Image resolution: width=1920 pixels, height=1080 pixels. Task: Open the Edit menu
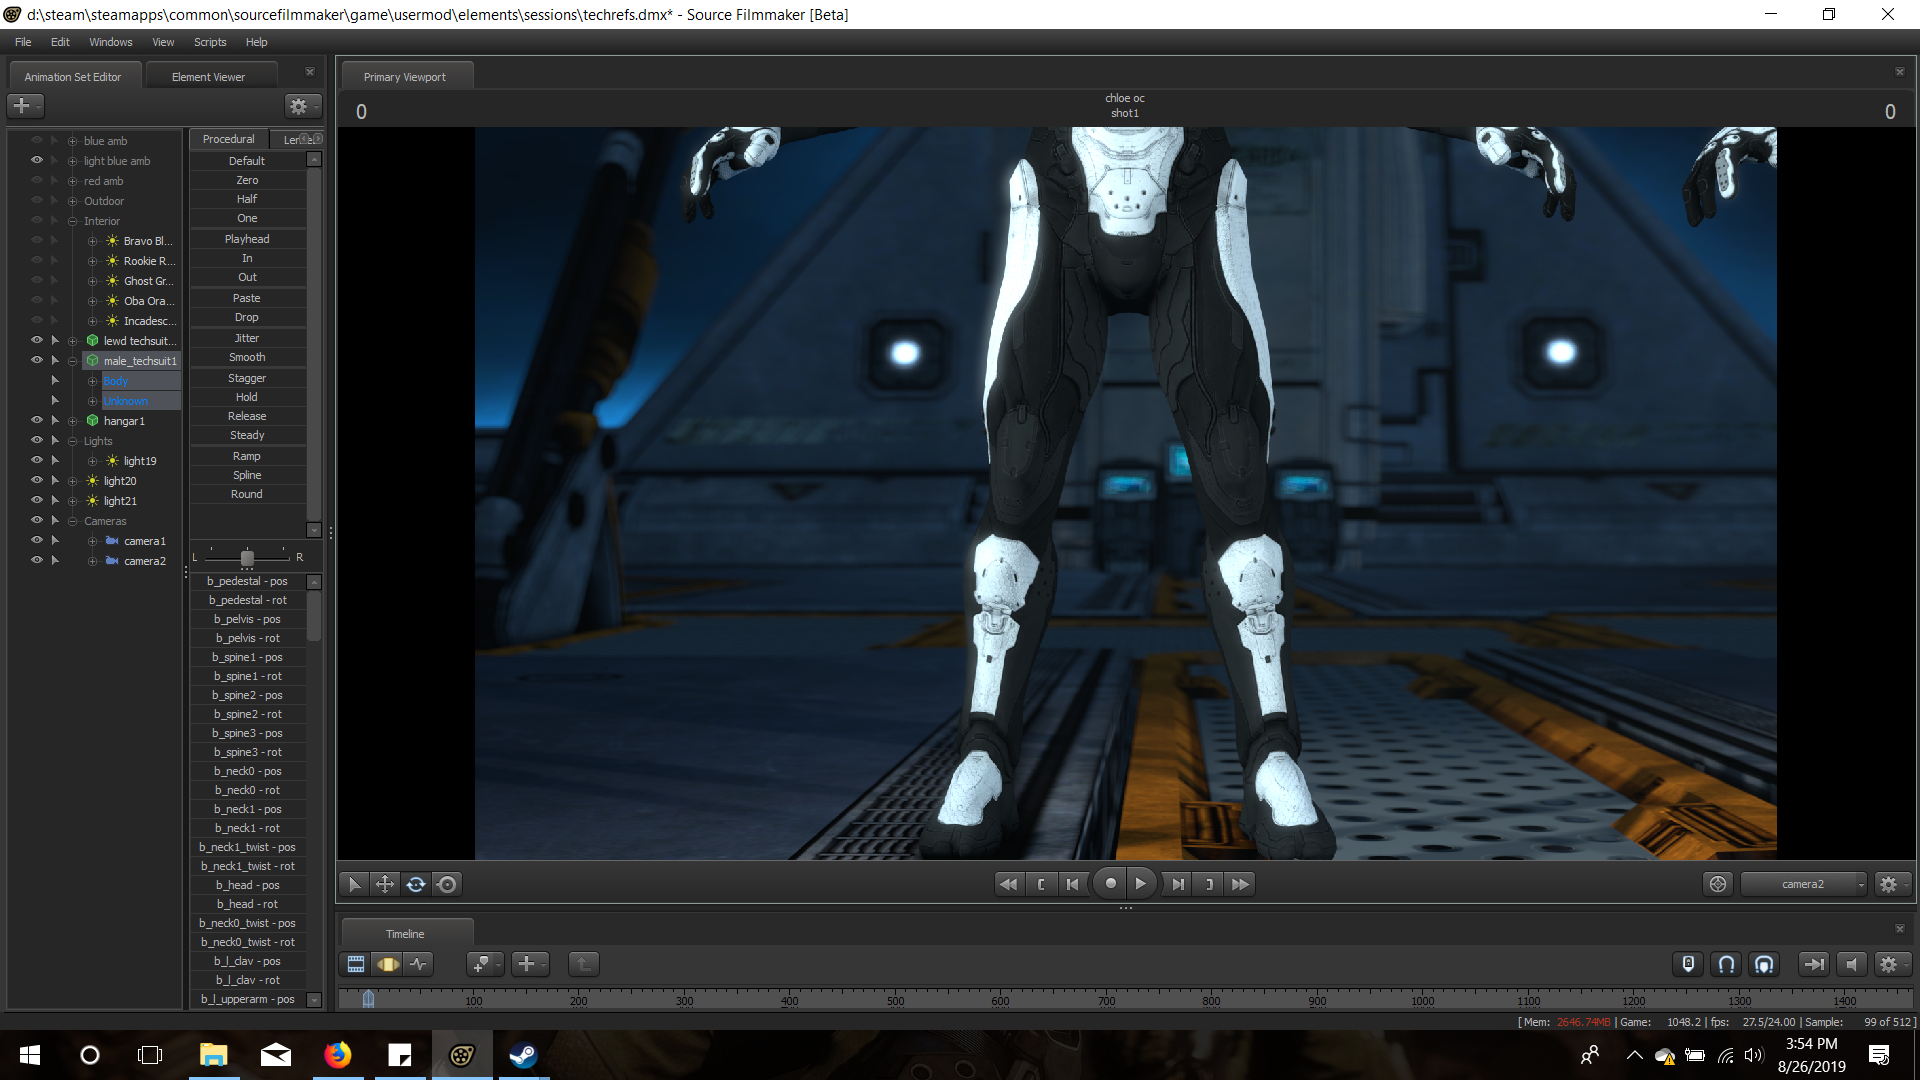coord(60,42)
